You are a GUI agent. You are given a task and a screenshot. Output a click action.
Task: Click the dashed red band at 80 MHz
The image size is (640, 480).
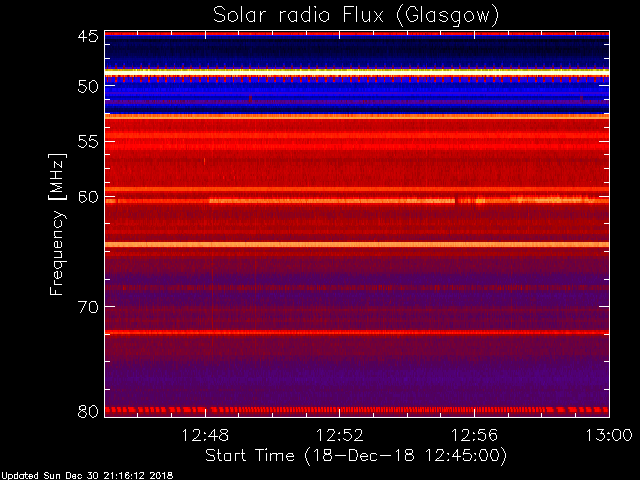coord(357,409)
